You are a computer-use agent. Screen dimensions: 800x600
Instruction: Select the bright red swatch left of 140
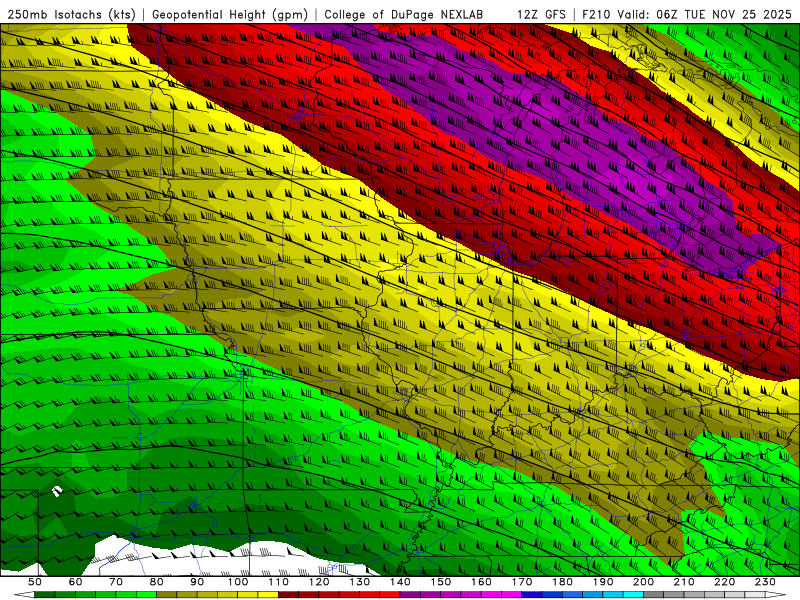(x=390, y=594)
